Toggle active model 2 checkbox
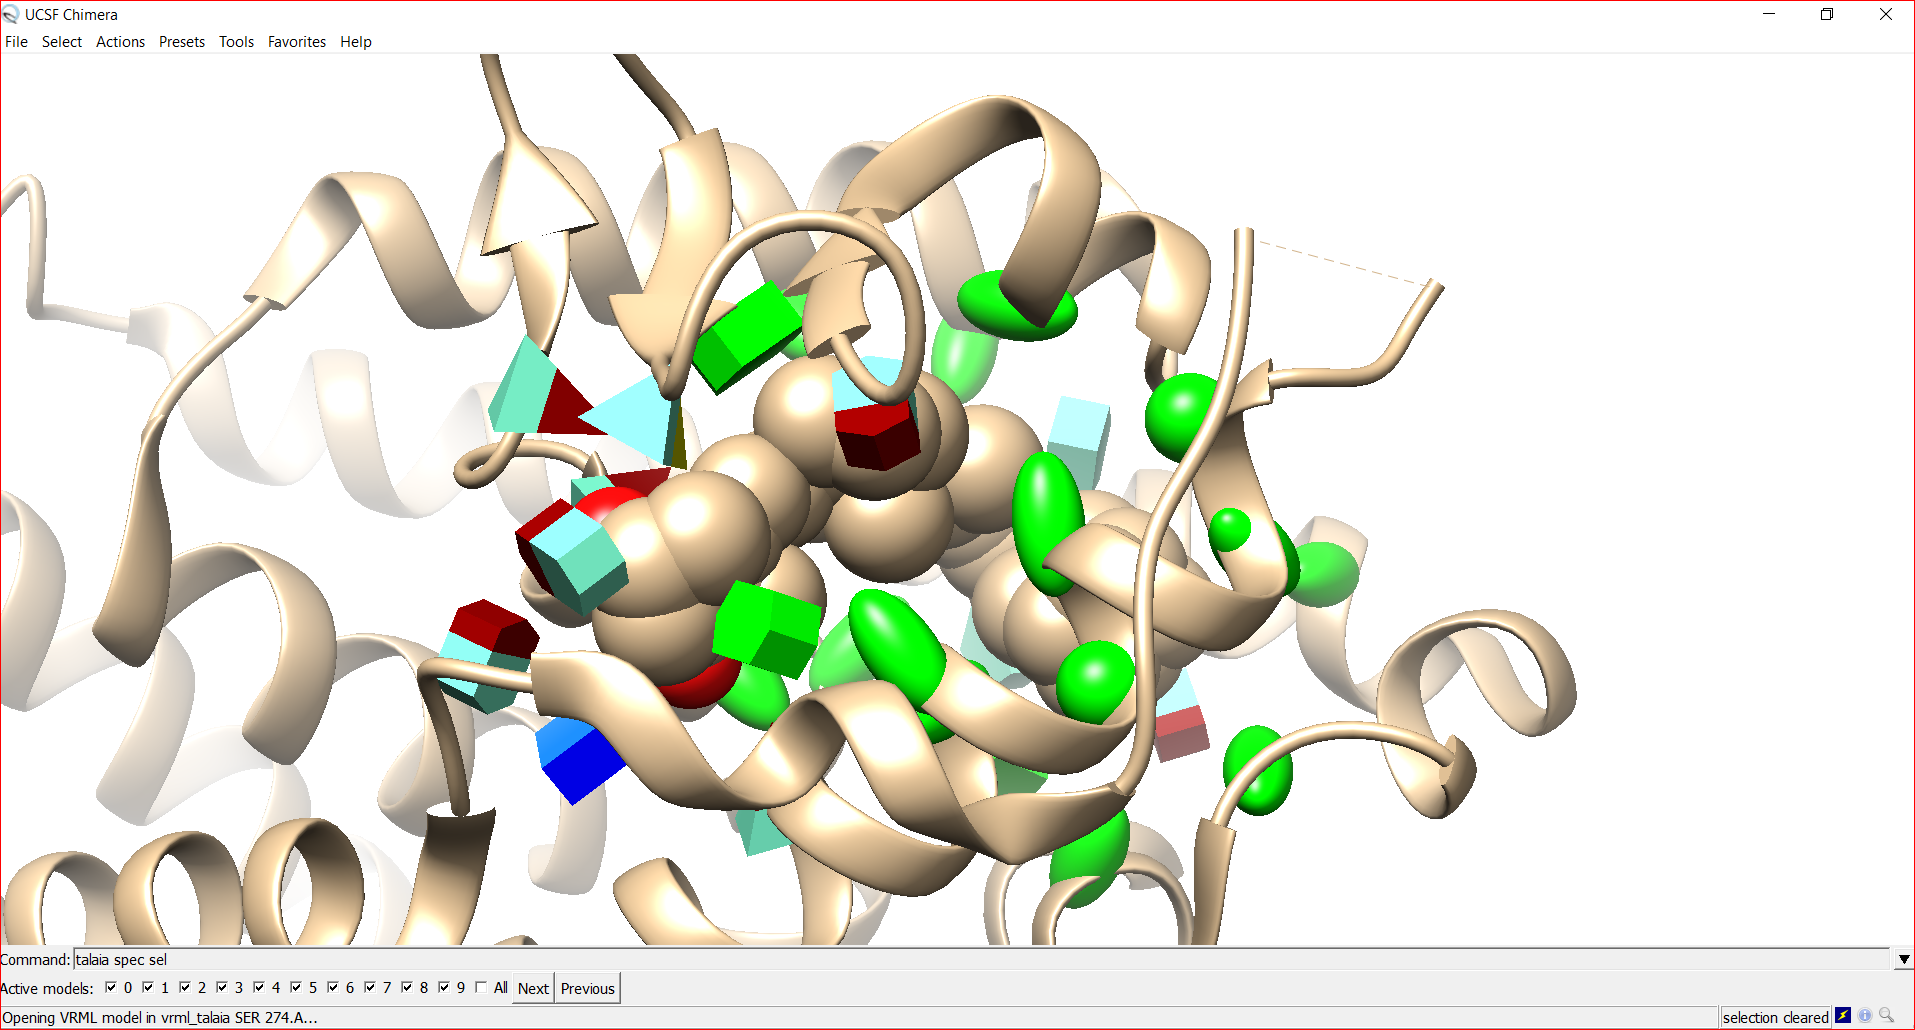 (x=185, y=987)
